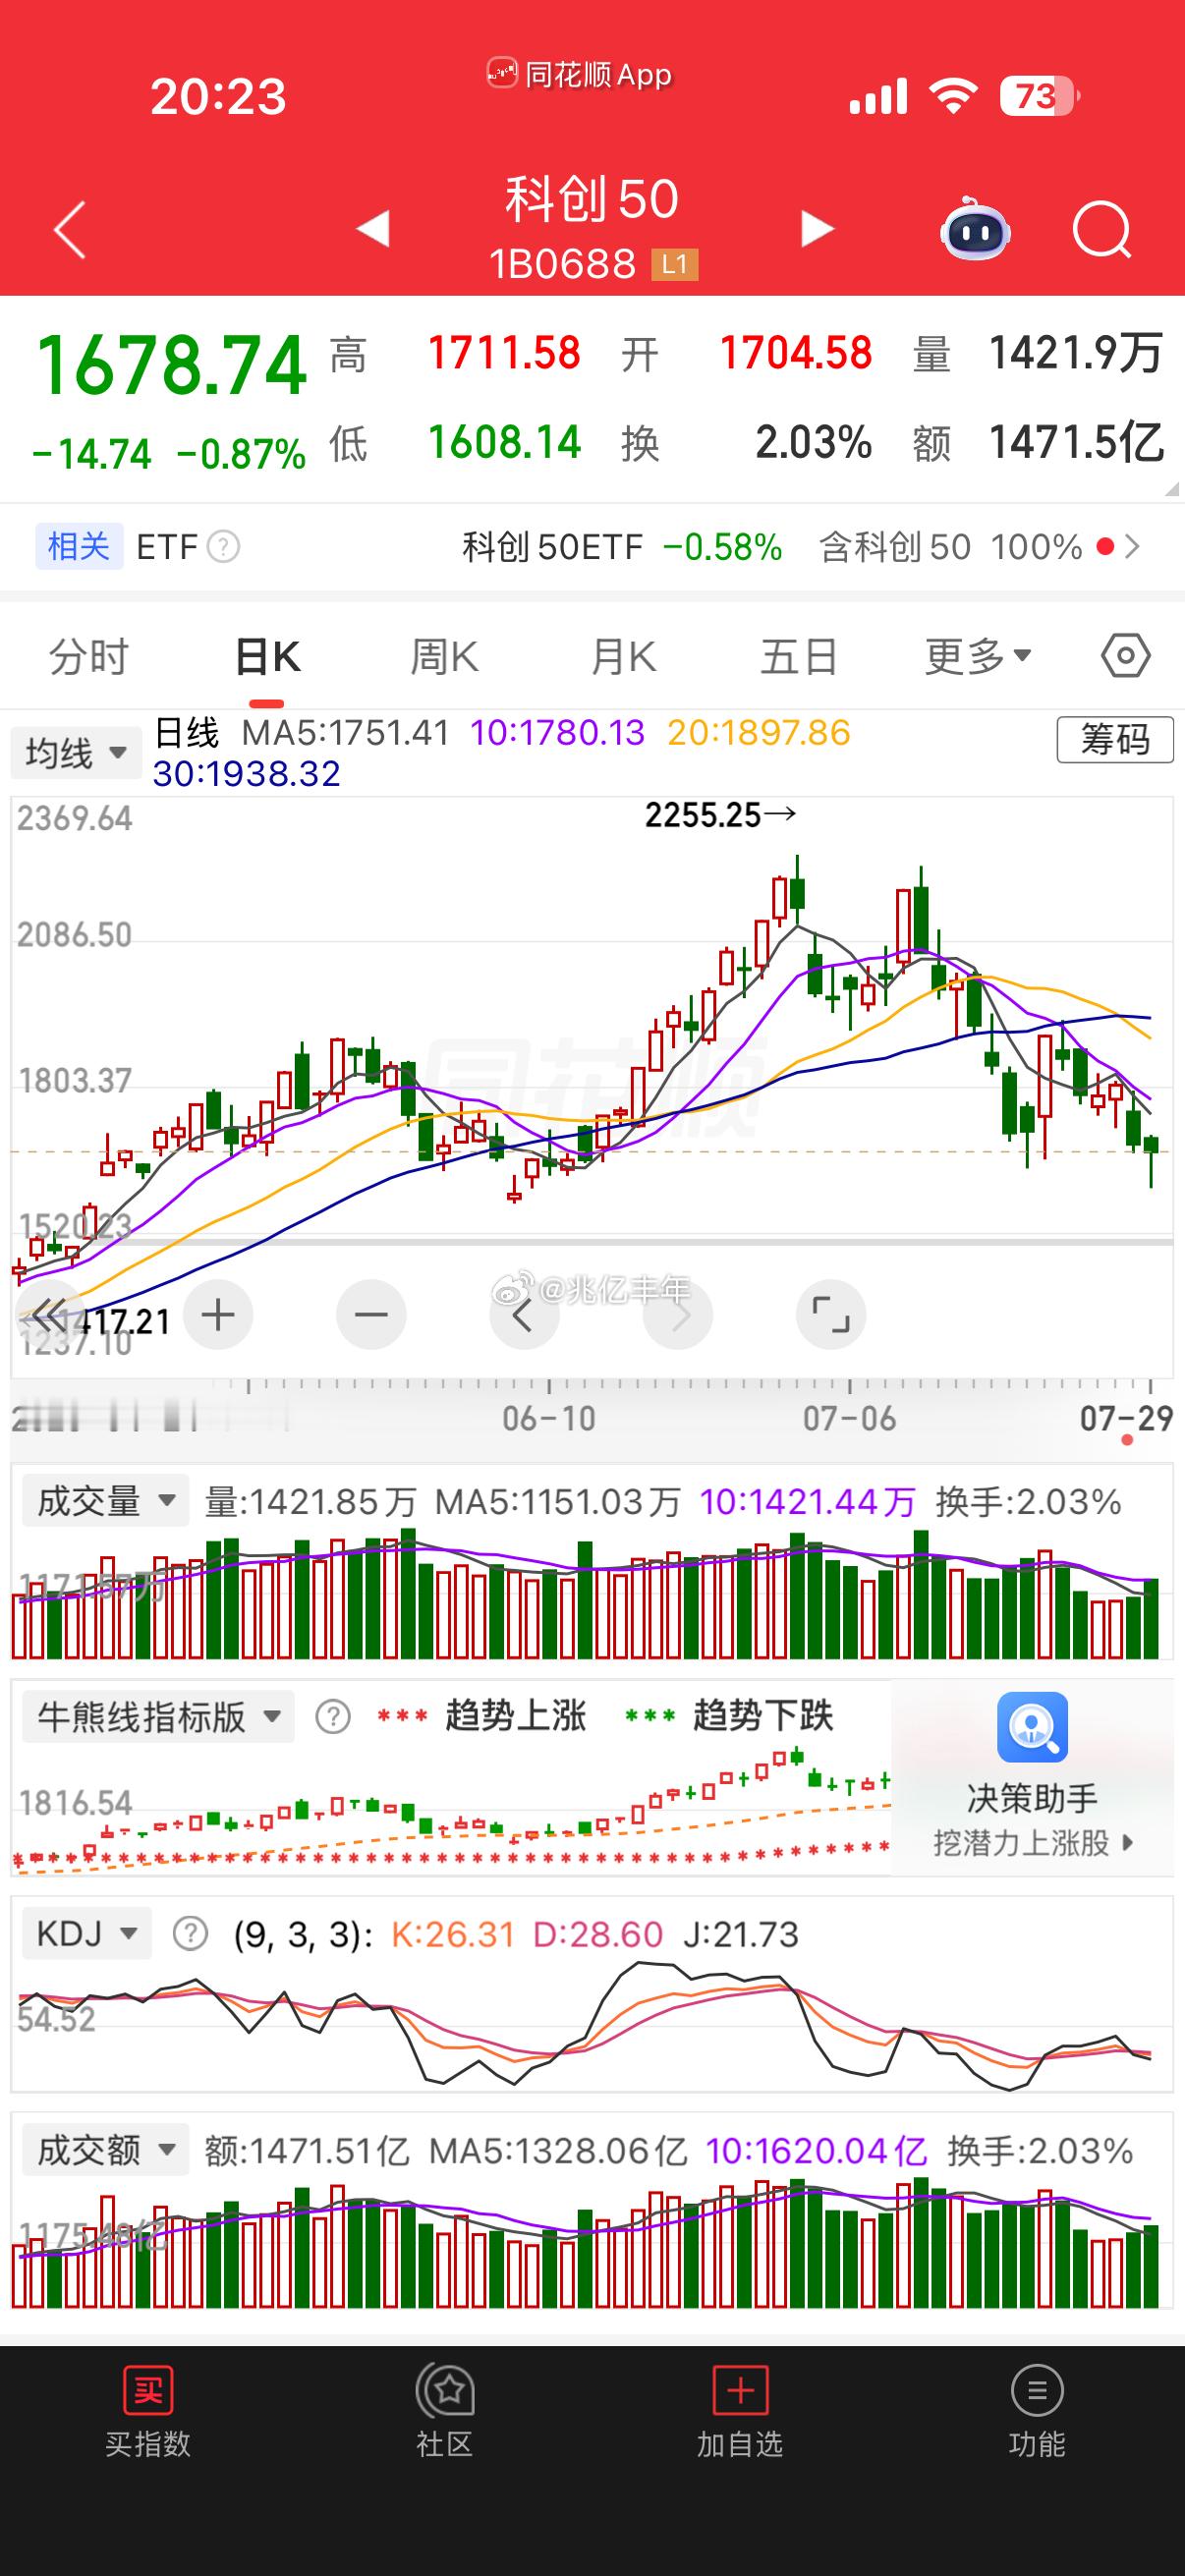Jump to earliest data double-arrow button

click(48, 1316)
